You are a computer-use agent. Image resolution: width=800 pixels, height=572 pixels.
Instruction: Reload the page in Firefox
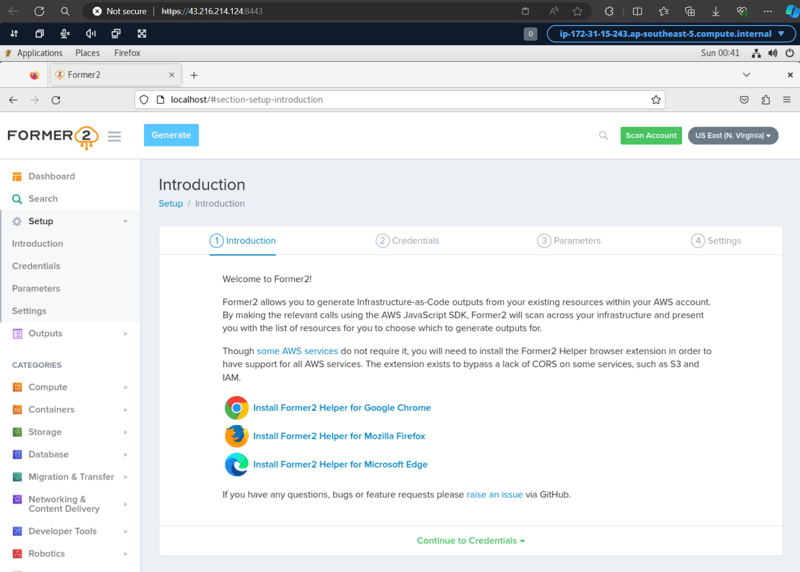click(x=56, y=100)
